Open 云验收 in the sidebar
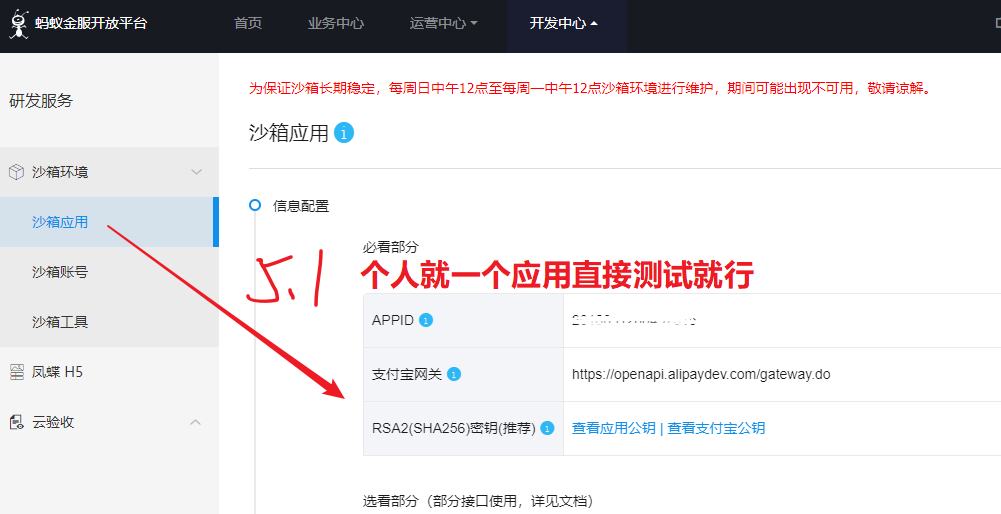This screenshot has width=1001, height=514. [53, 422]
